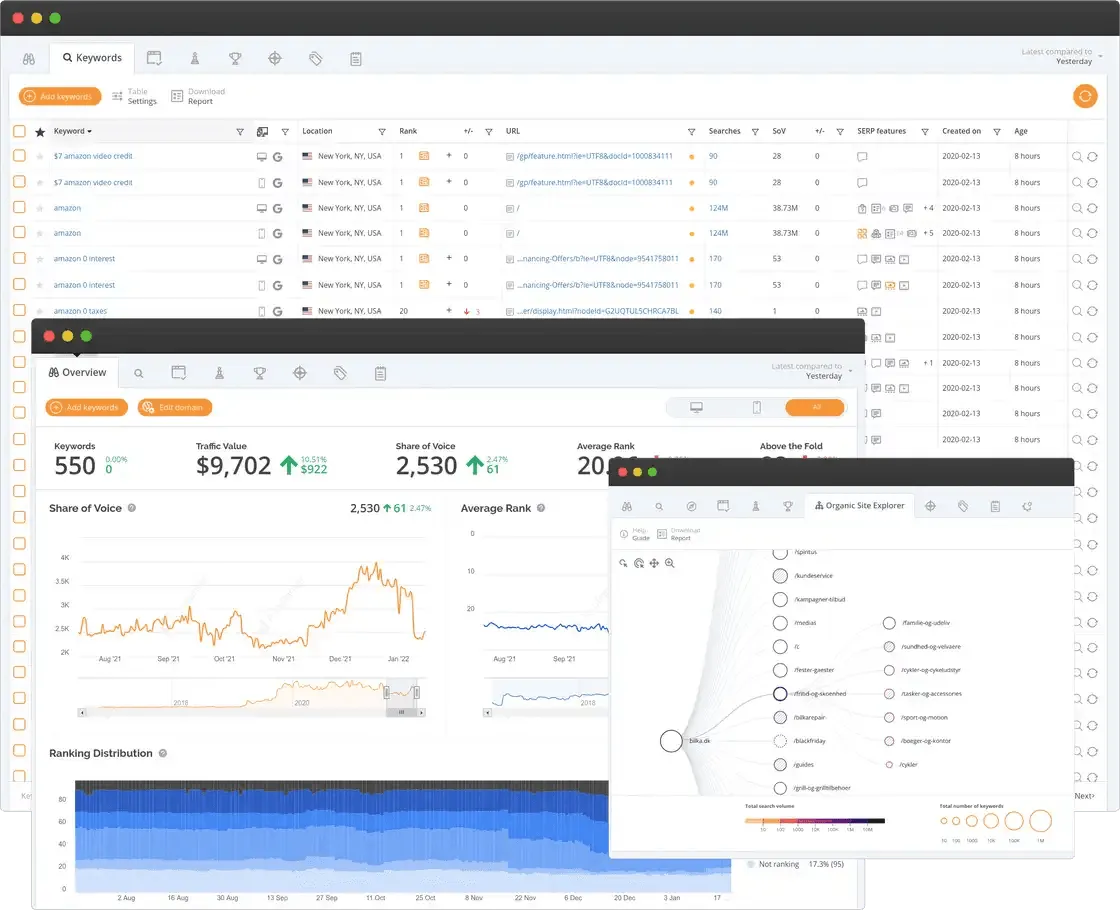
Task: Select the target icon in the top toolbar
Action: point(275,58)
